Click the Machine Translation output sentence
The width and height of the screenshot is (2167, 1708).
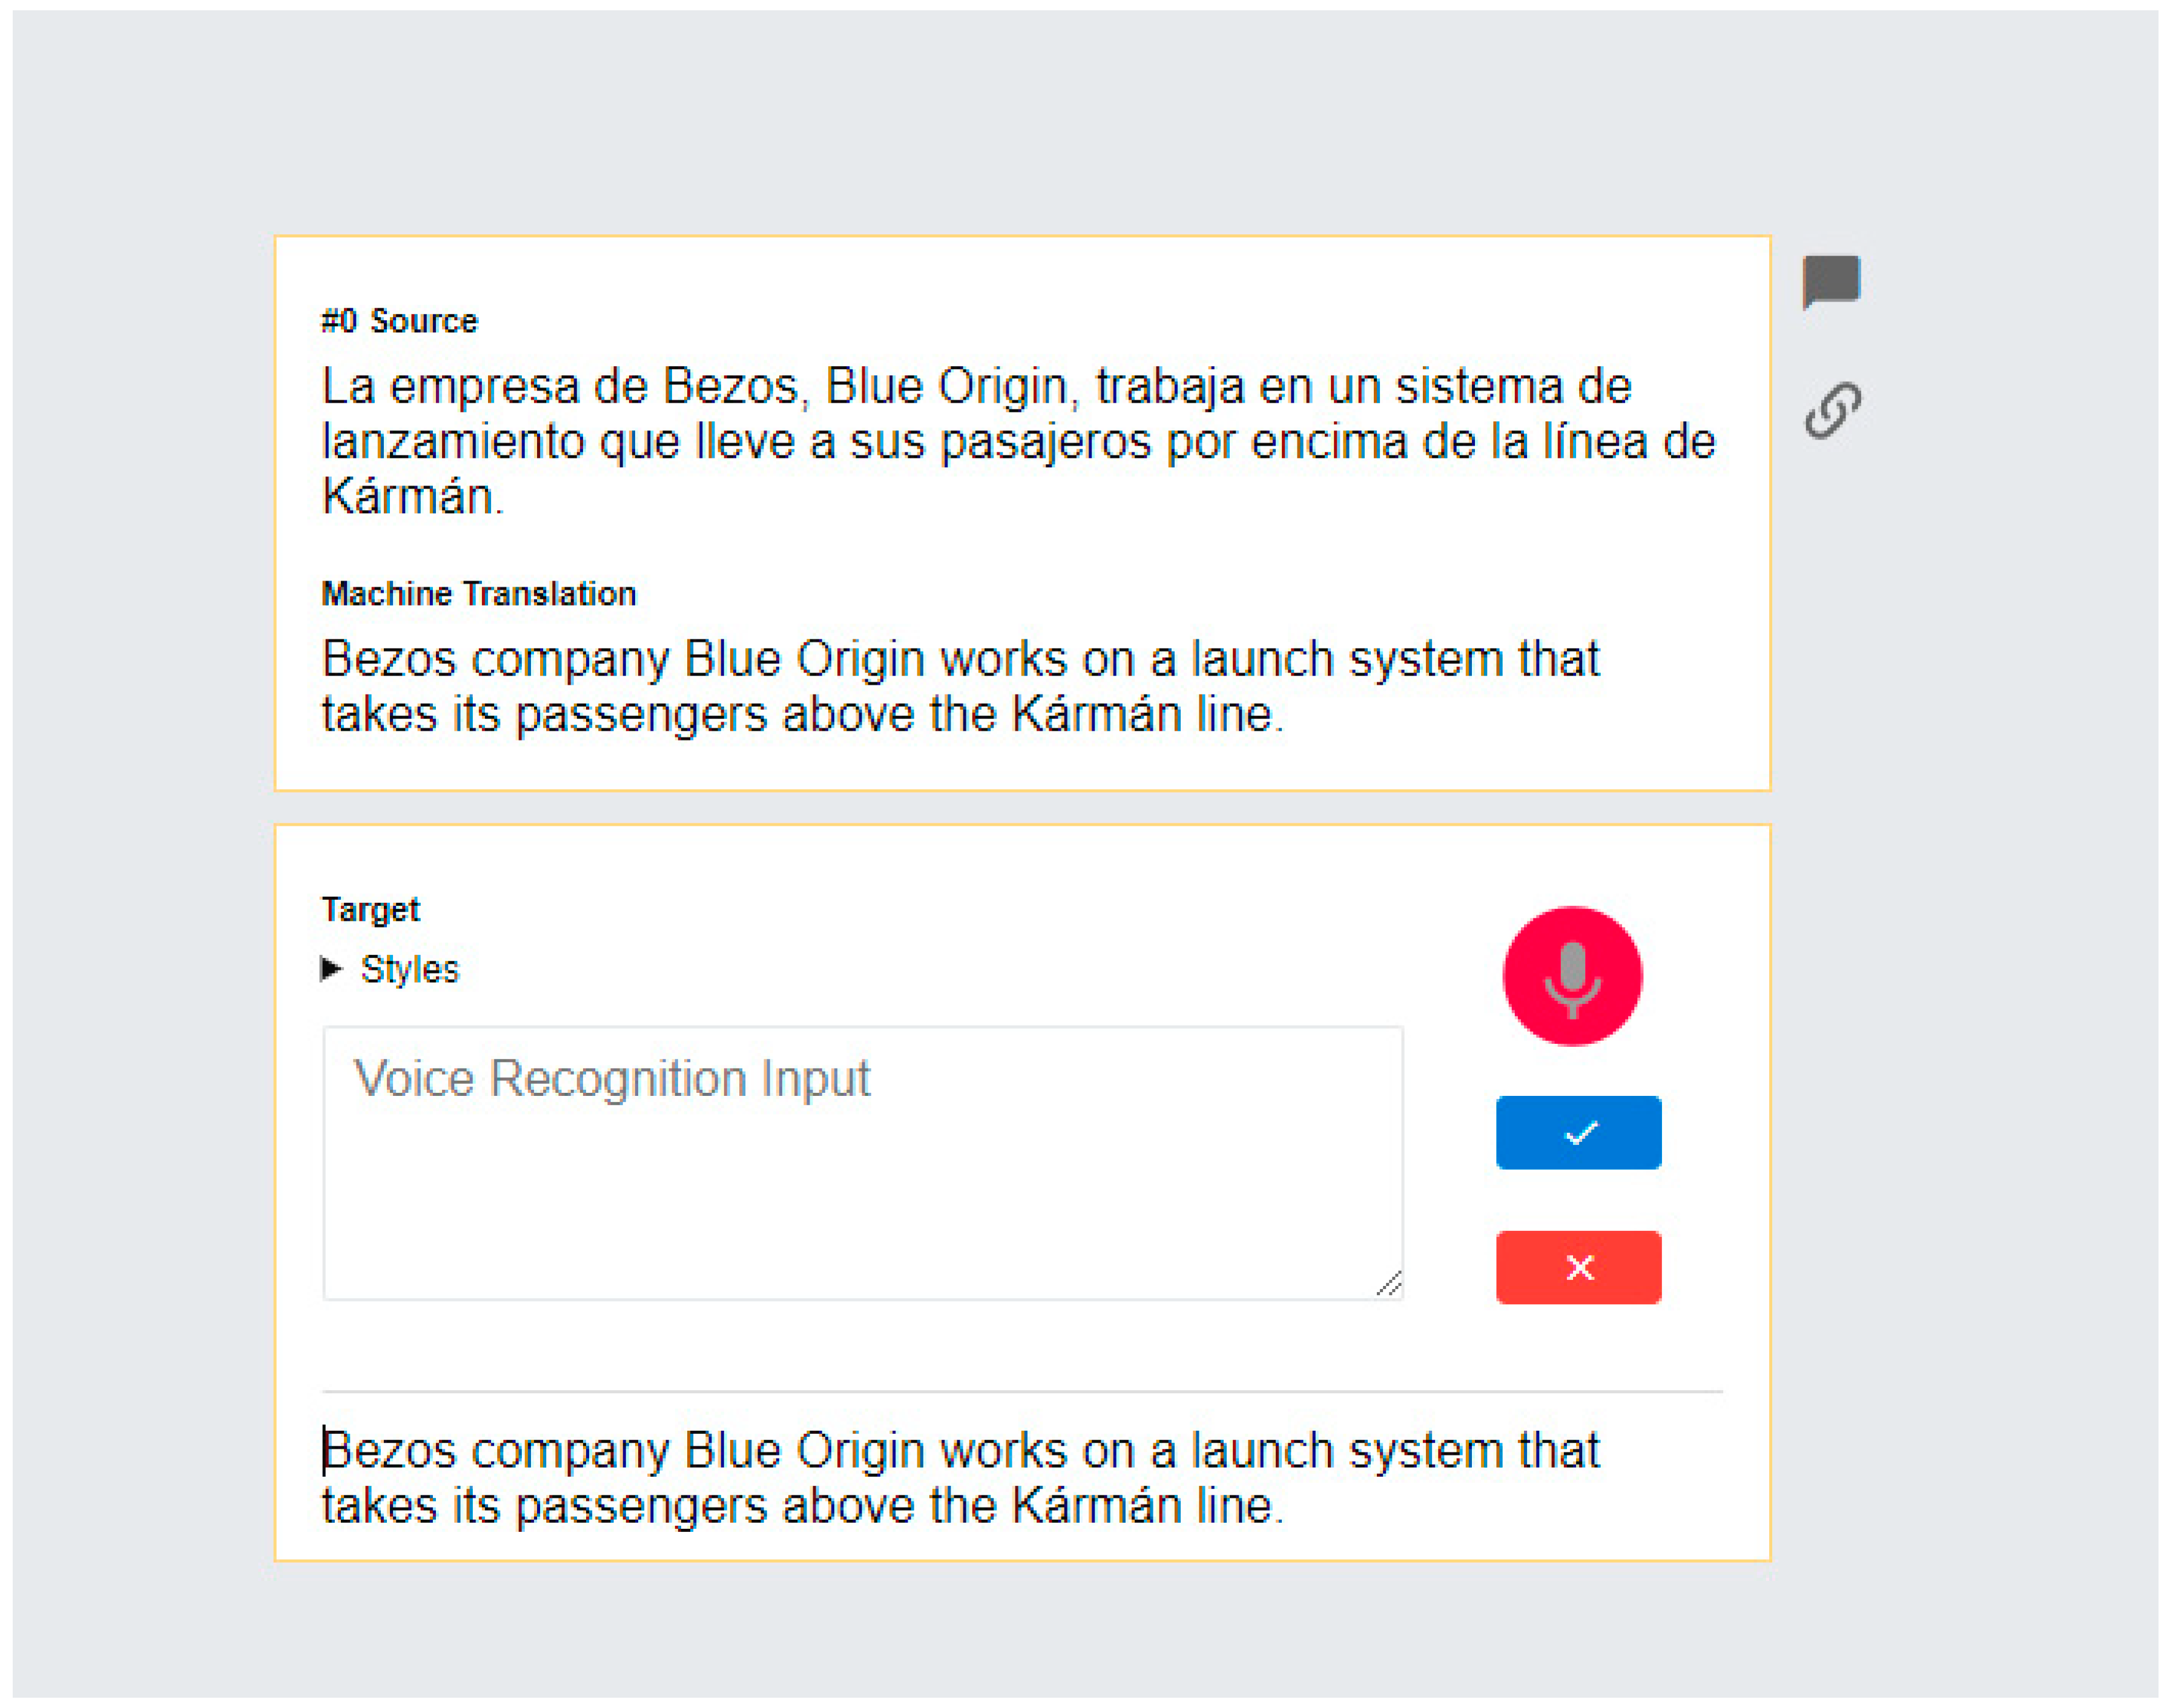tap(960, 686)
